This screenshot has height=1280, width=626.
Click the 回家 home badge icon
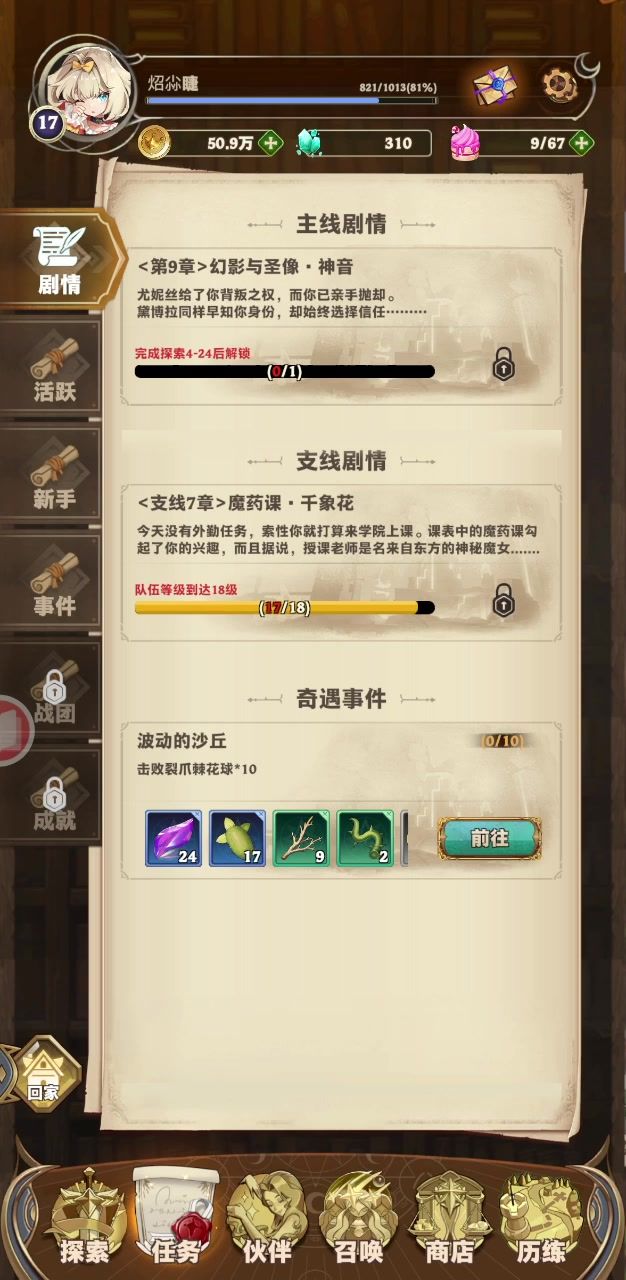pos(44,1074)
